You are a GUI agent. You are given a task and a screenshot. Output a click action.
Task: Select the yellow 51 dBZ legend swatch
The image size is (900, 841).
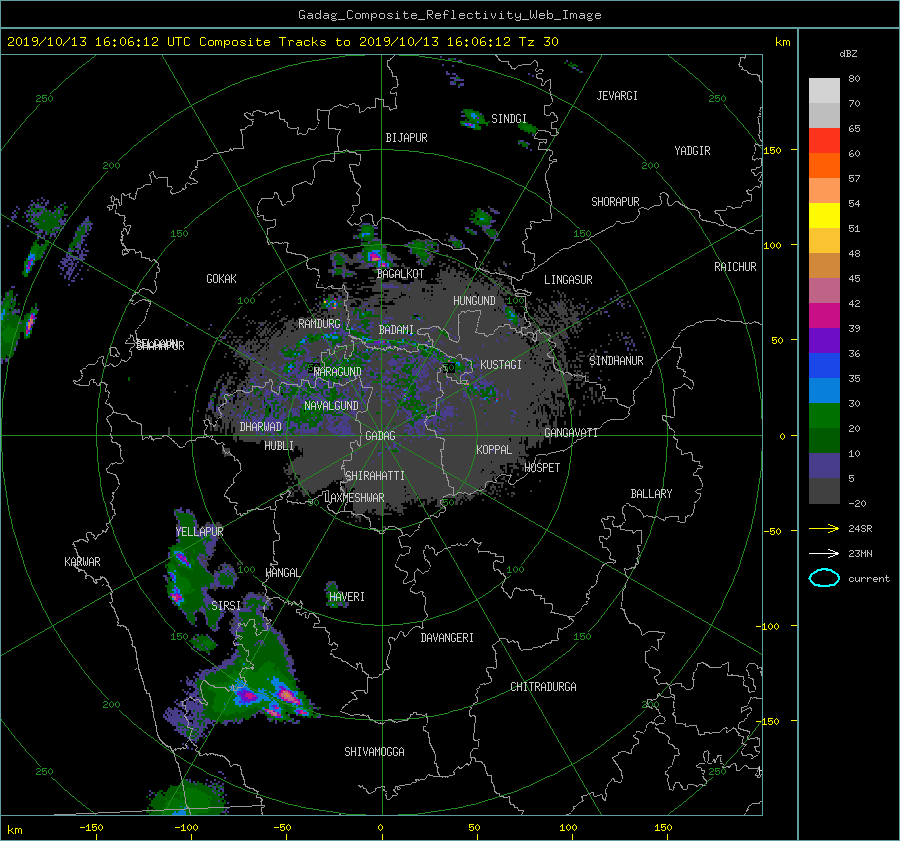(x=824, y=215)
